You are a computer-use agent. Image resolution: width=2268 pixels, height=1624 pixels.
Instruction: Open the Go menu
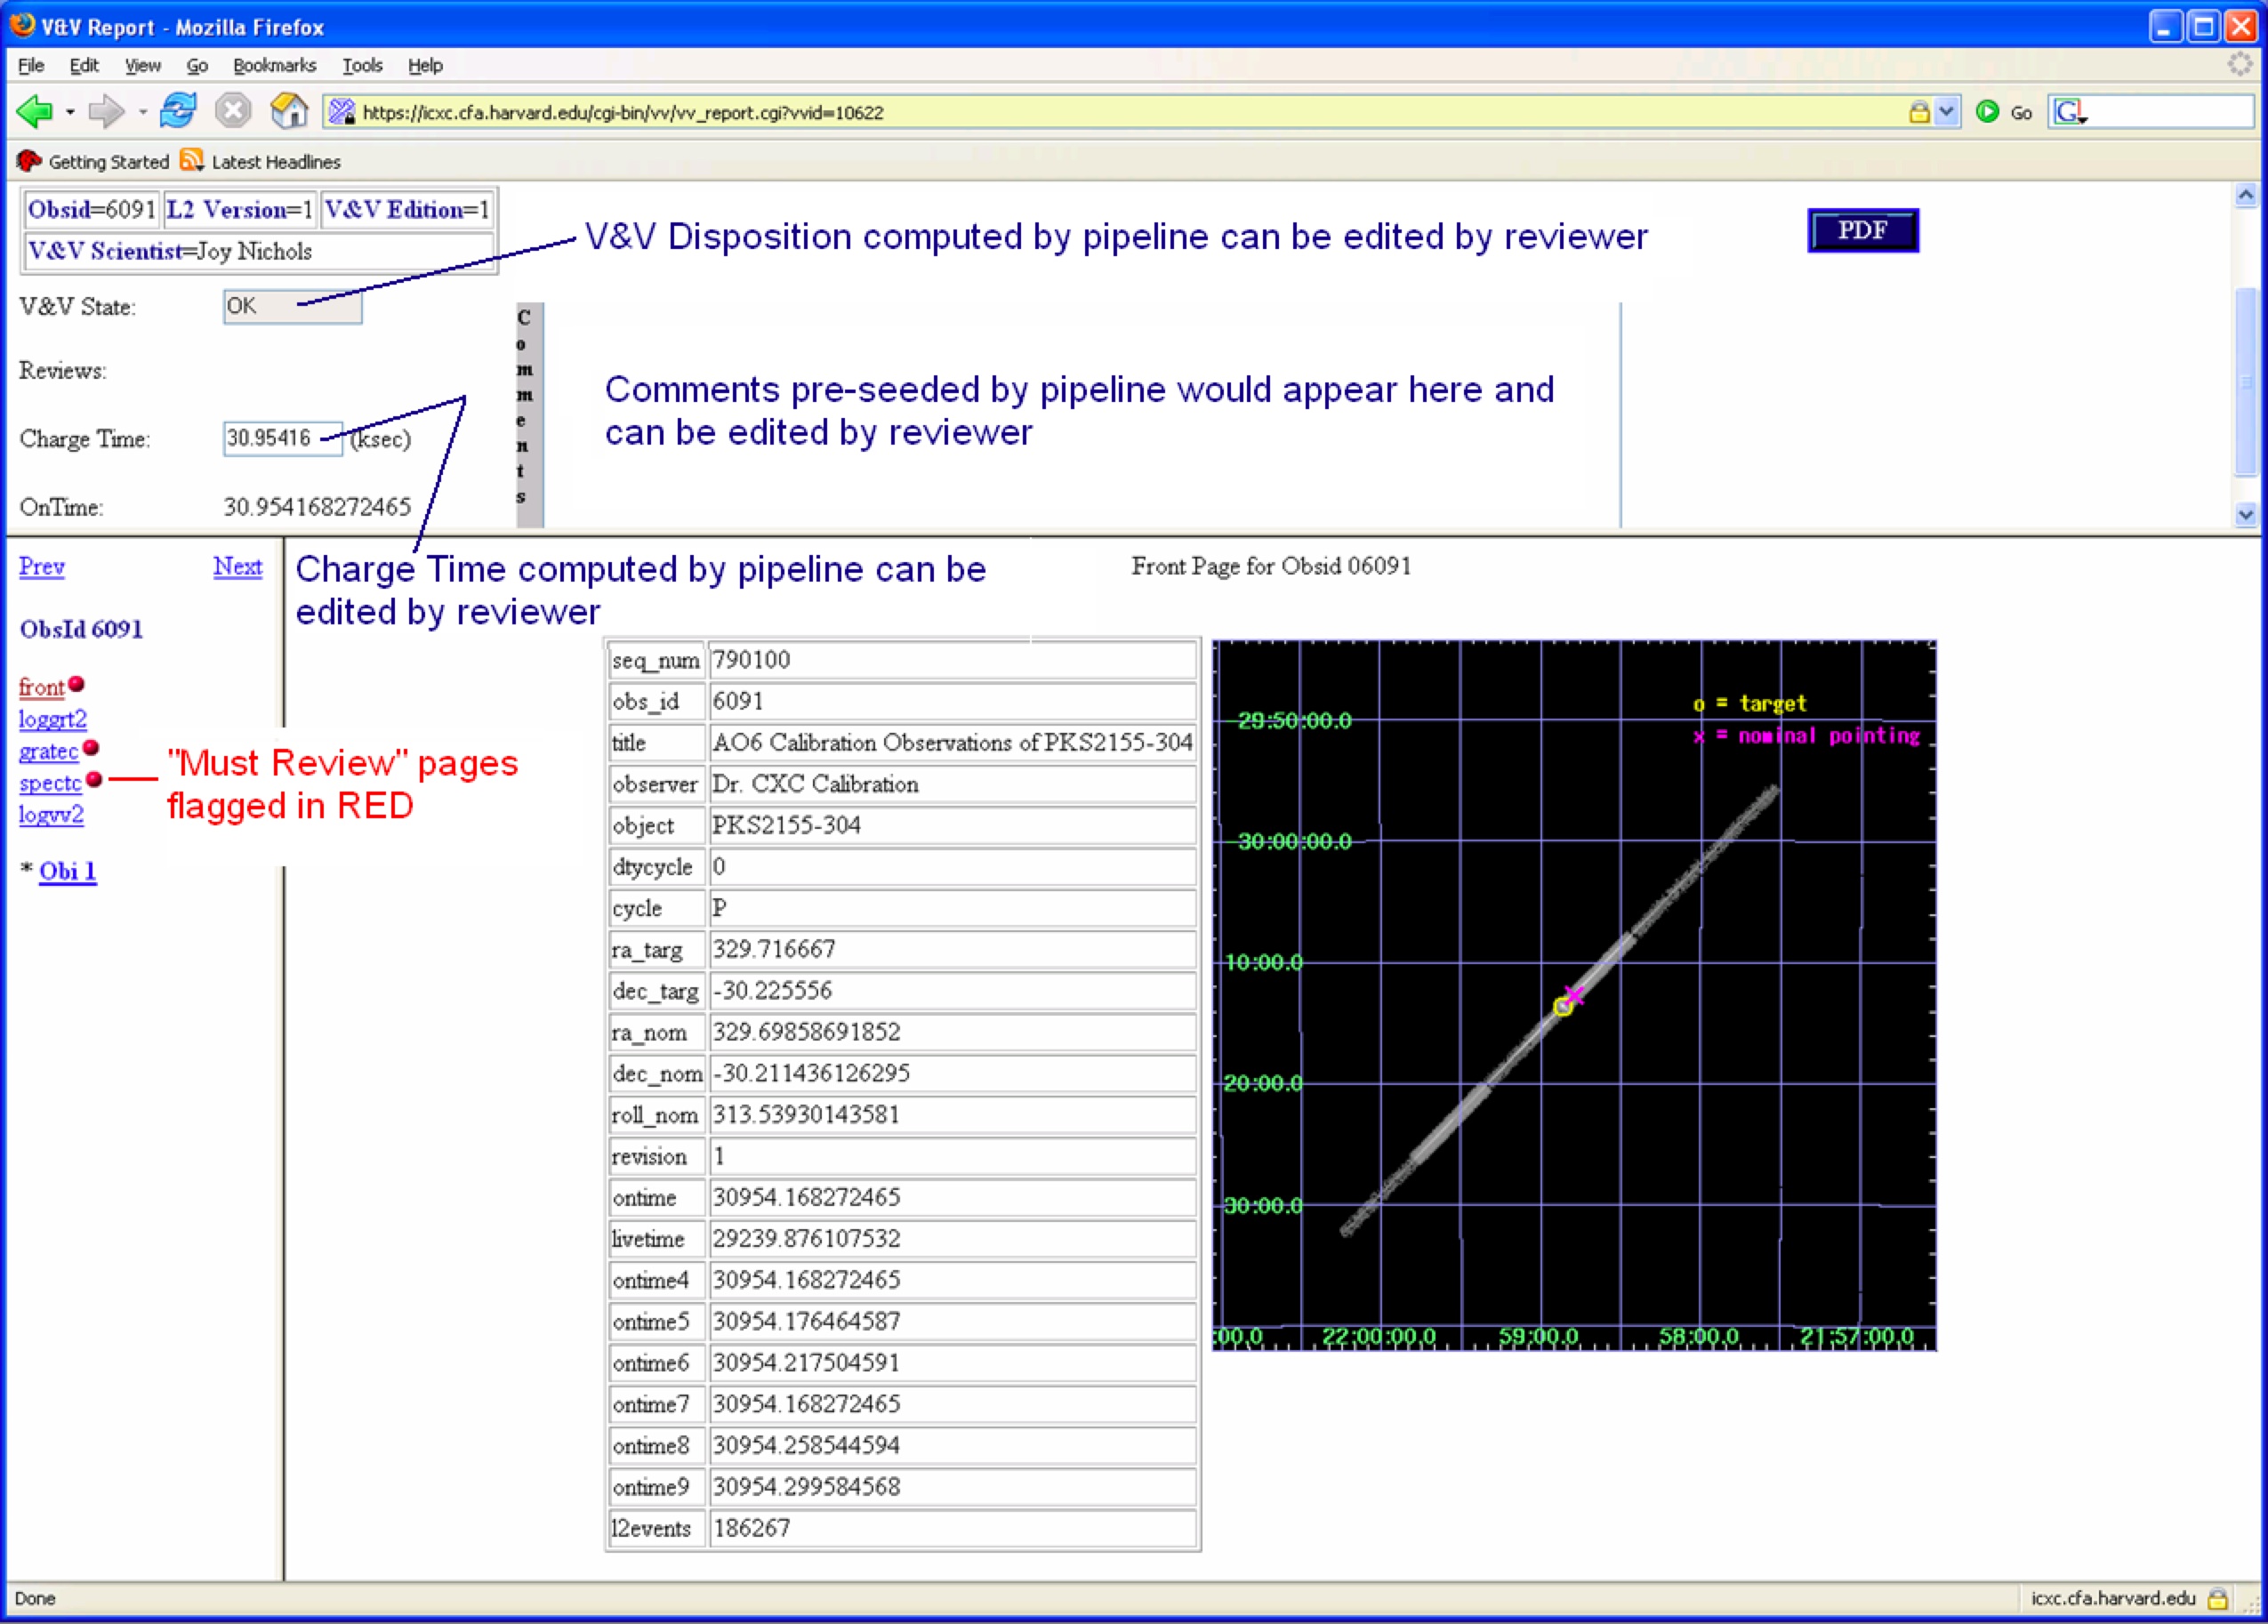(197, 65)
